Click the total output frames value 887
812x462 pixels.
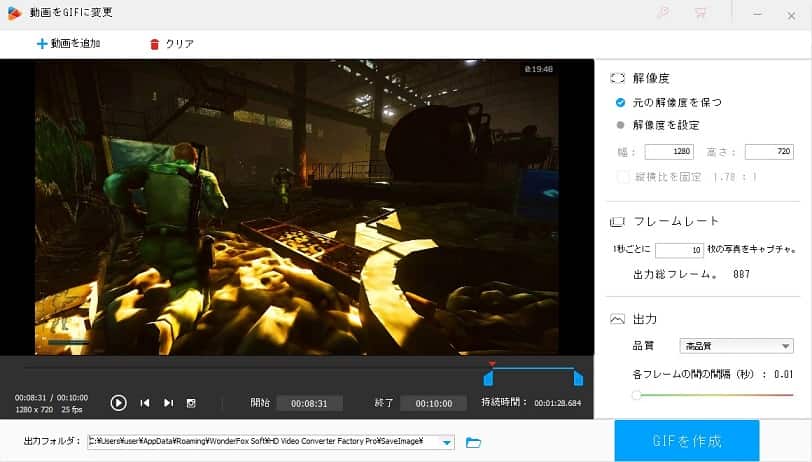pos(741,274)
